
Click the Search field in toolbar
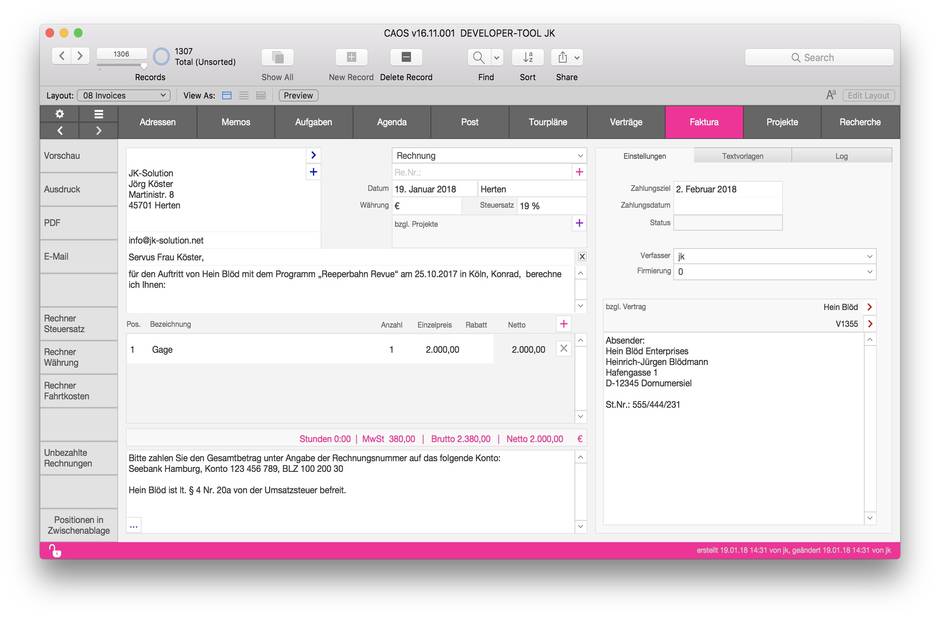[x=819, y=58]
